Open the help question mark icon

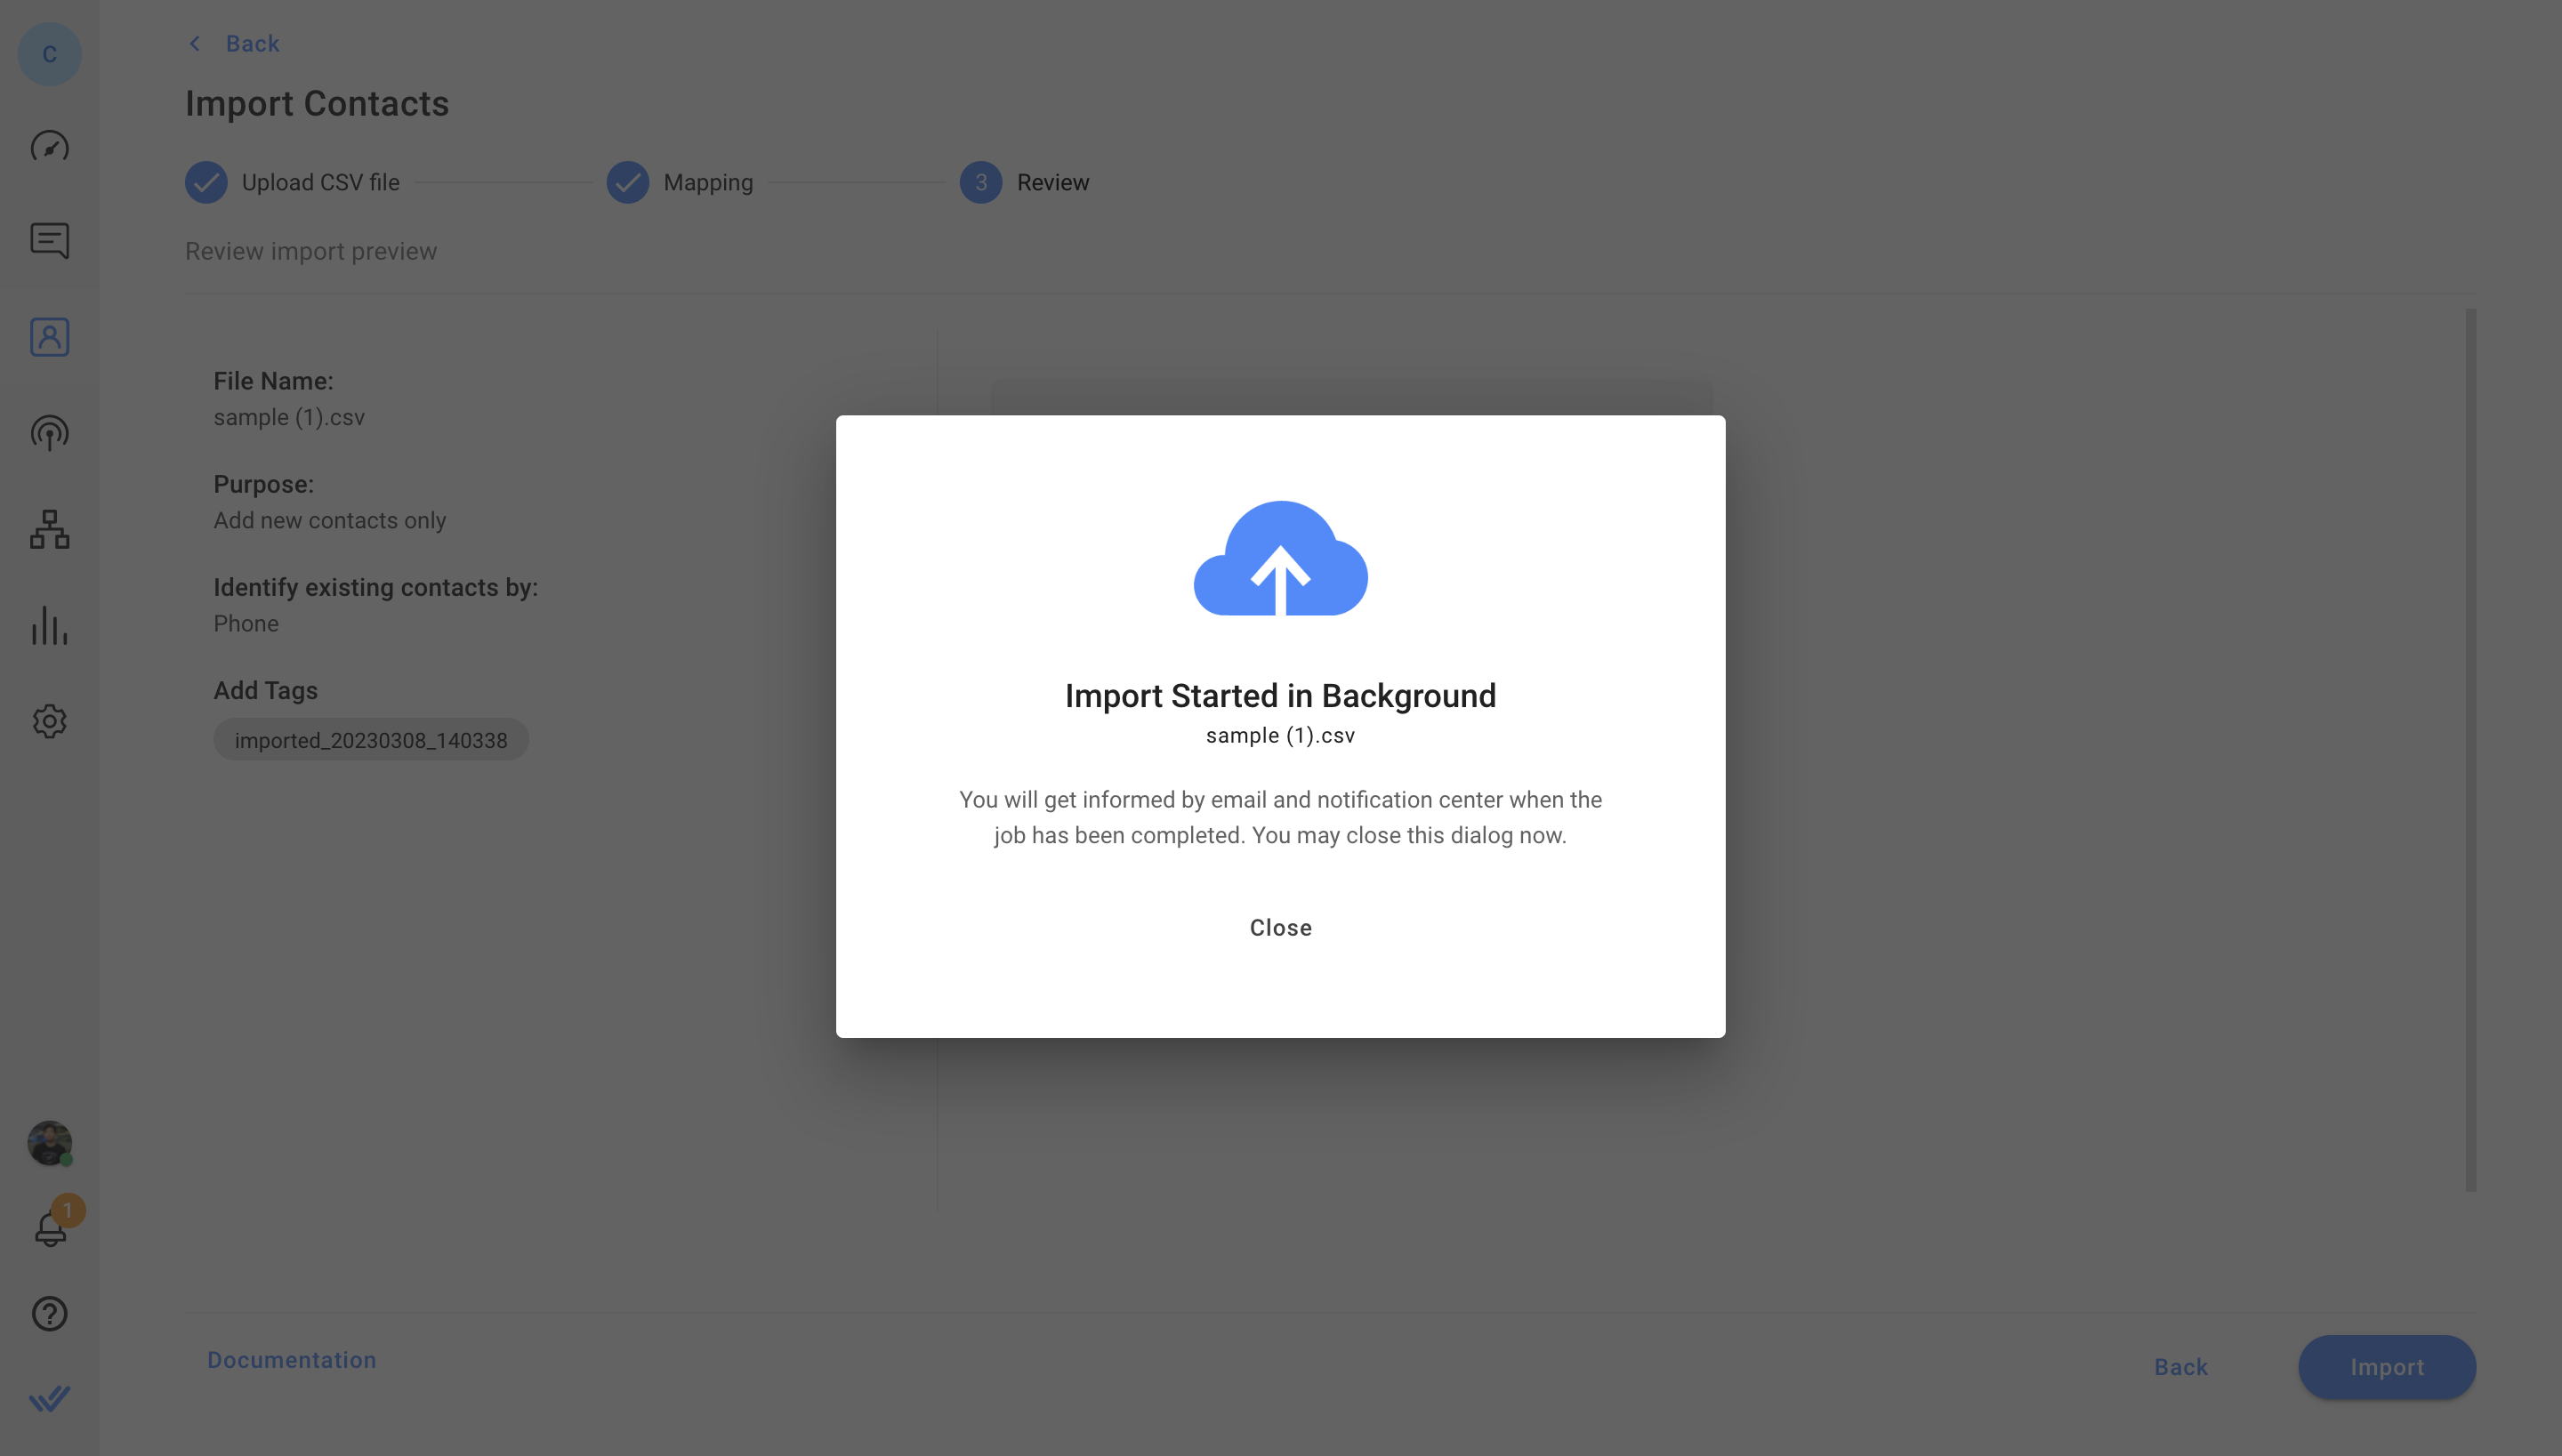(49, 1313)
